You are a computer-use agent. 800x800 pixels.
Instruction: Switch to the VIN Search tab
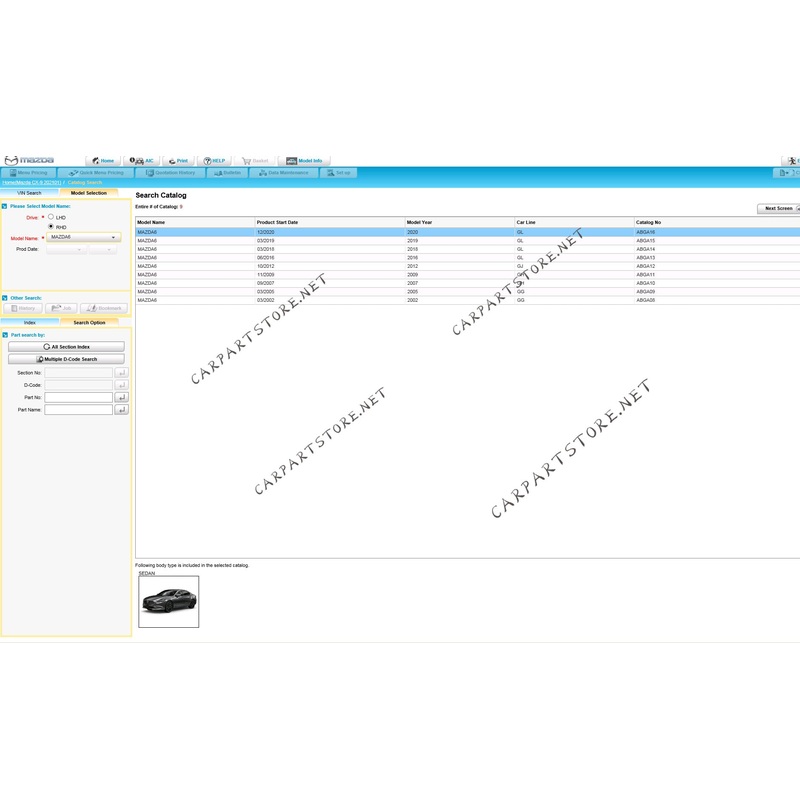[x=29, y=193]
